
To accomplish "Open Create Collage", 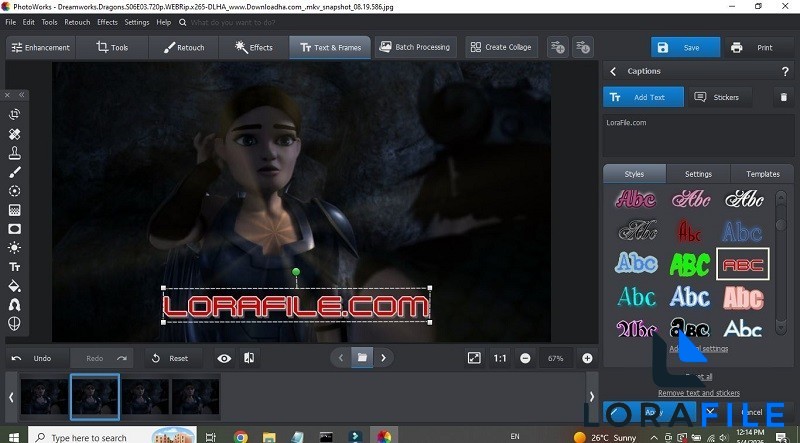I will (501, 47).
